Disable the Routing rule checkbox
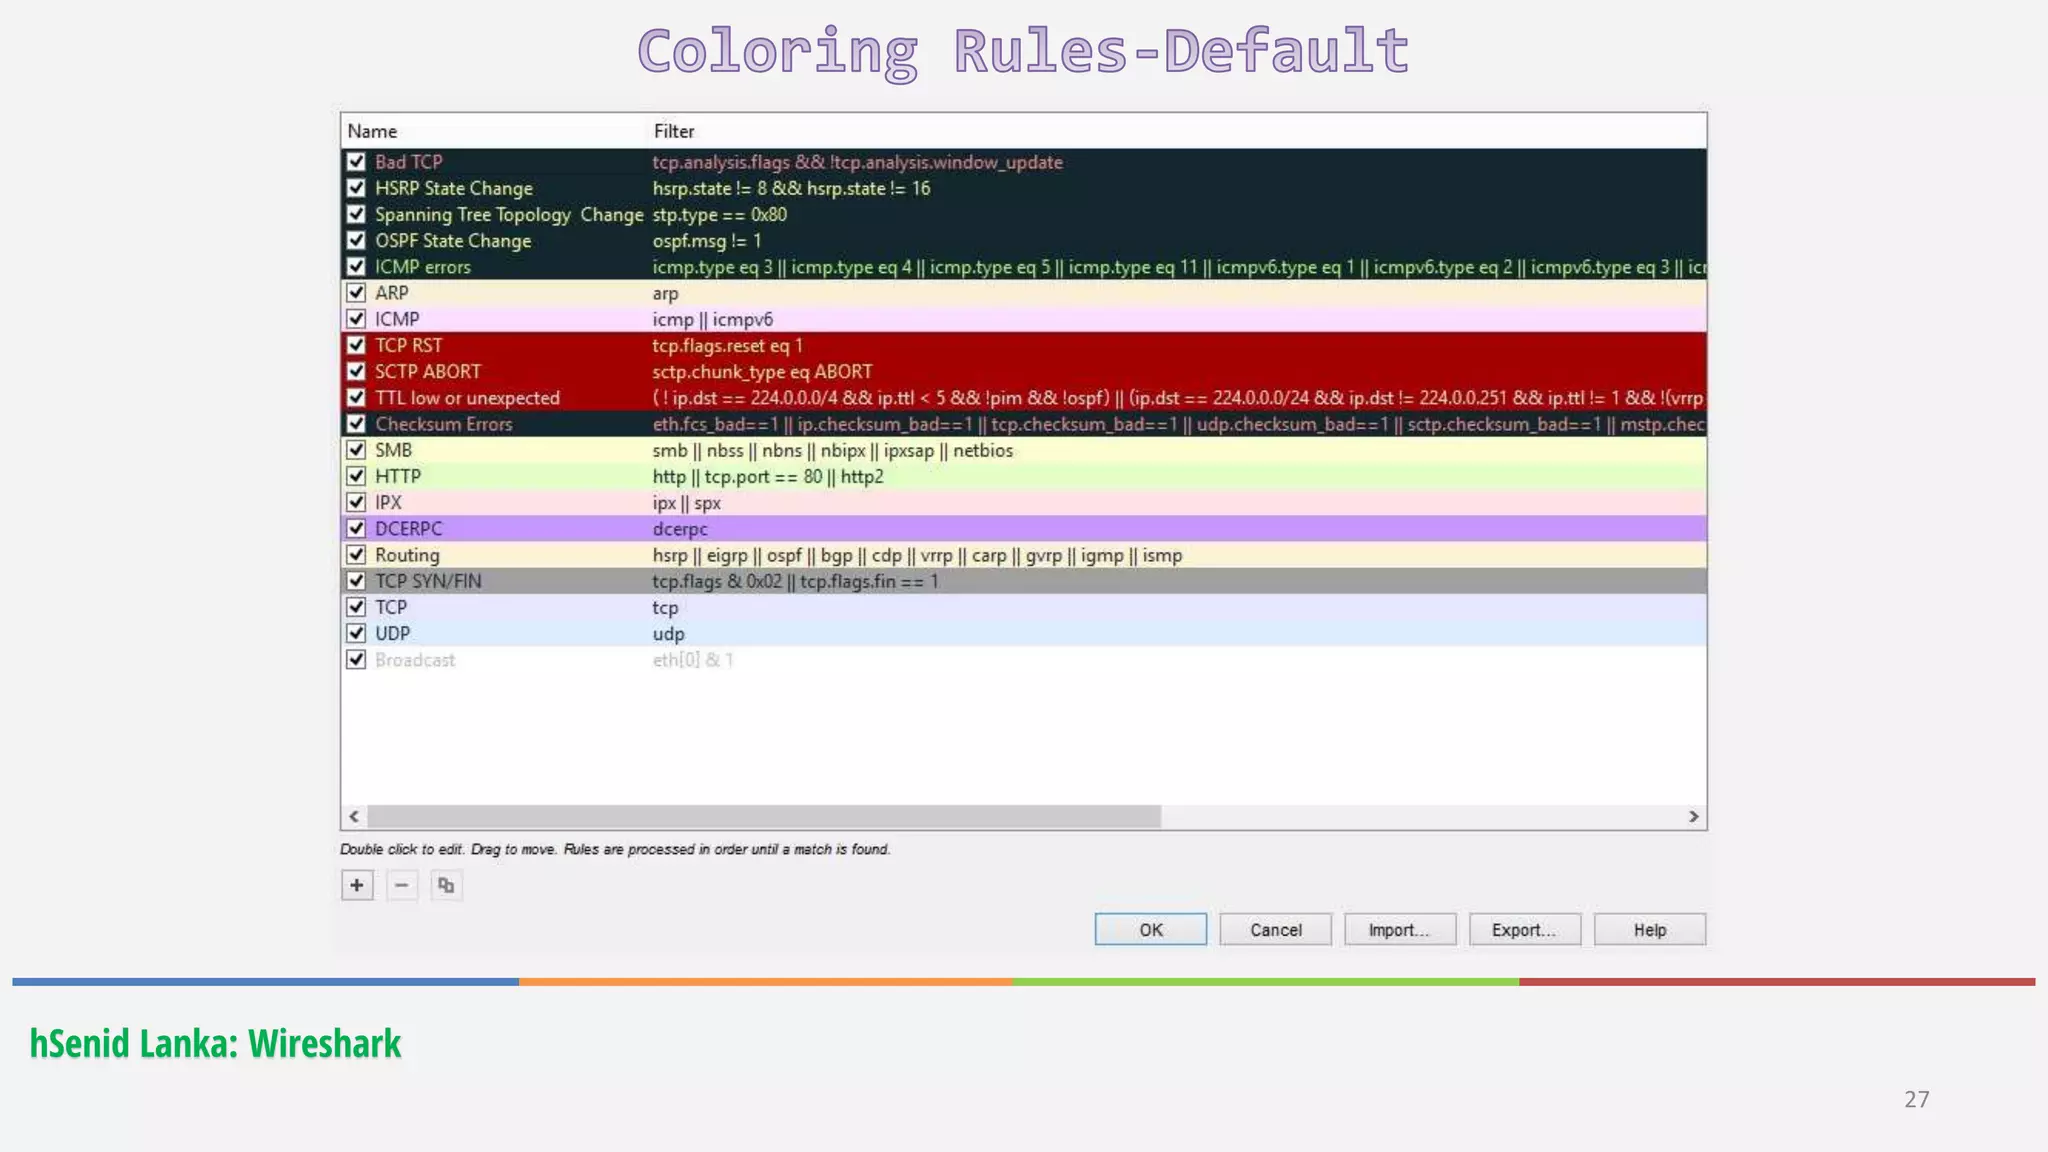This screenshot has height=1152, width=2048. coord(356,555)
